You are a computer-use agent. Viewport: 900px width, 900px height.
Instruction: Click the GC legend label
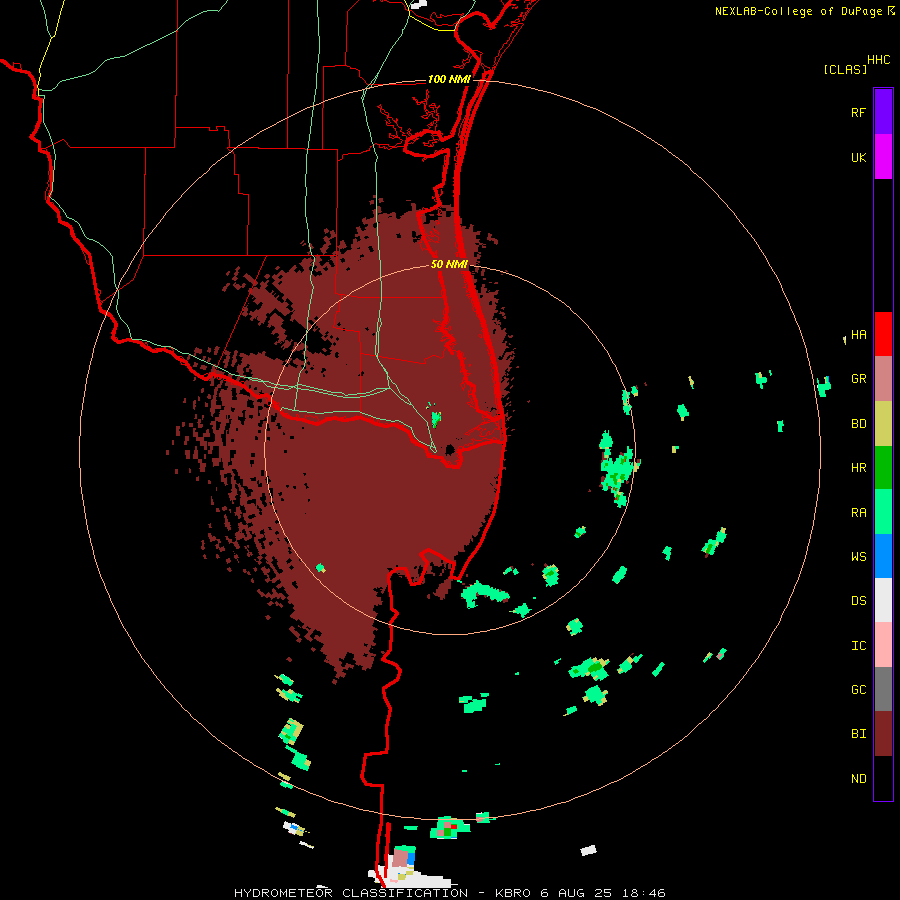coord(858,690)
